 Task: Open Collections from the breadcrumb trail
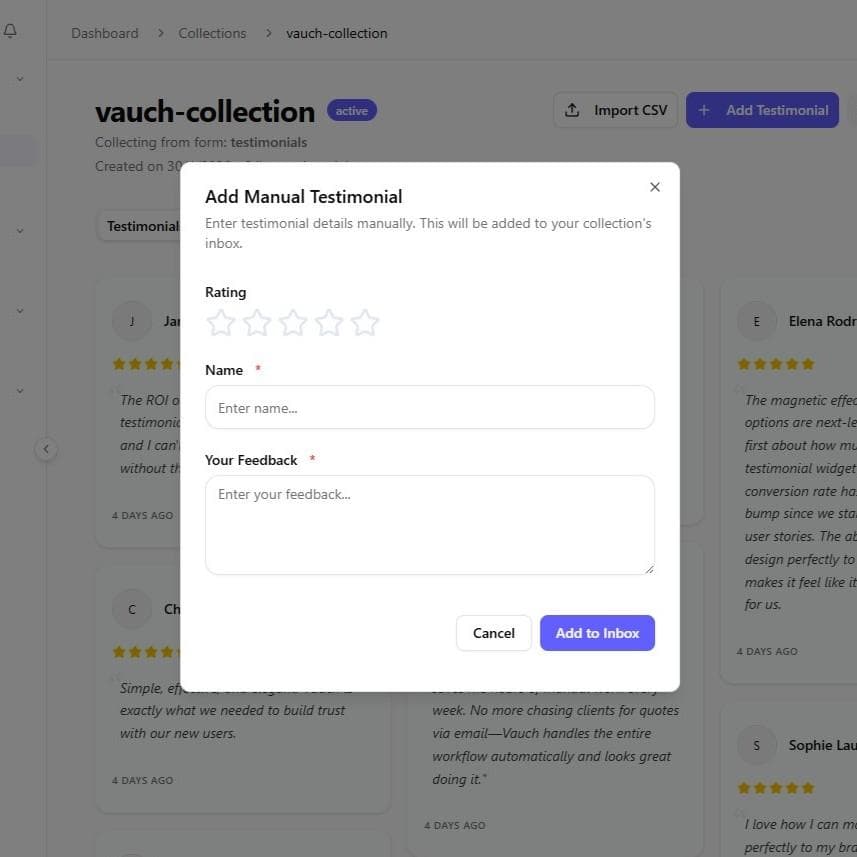tap(212, 32)
